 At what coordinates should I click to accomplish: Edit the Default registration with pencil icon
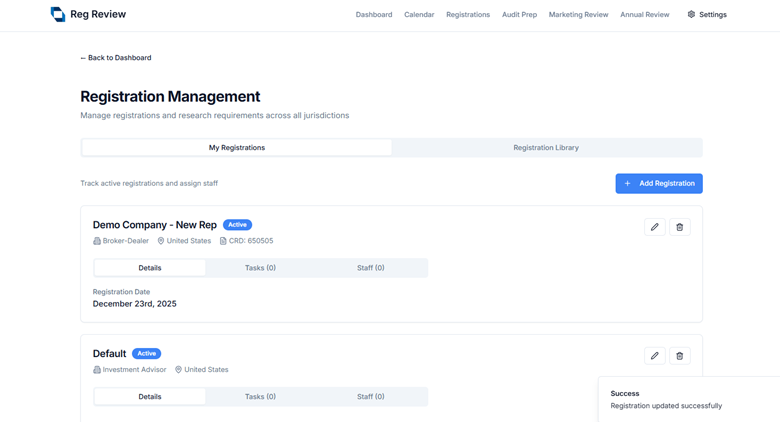click(655, 356)
